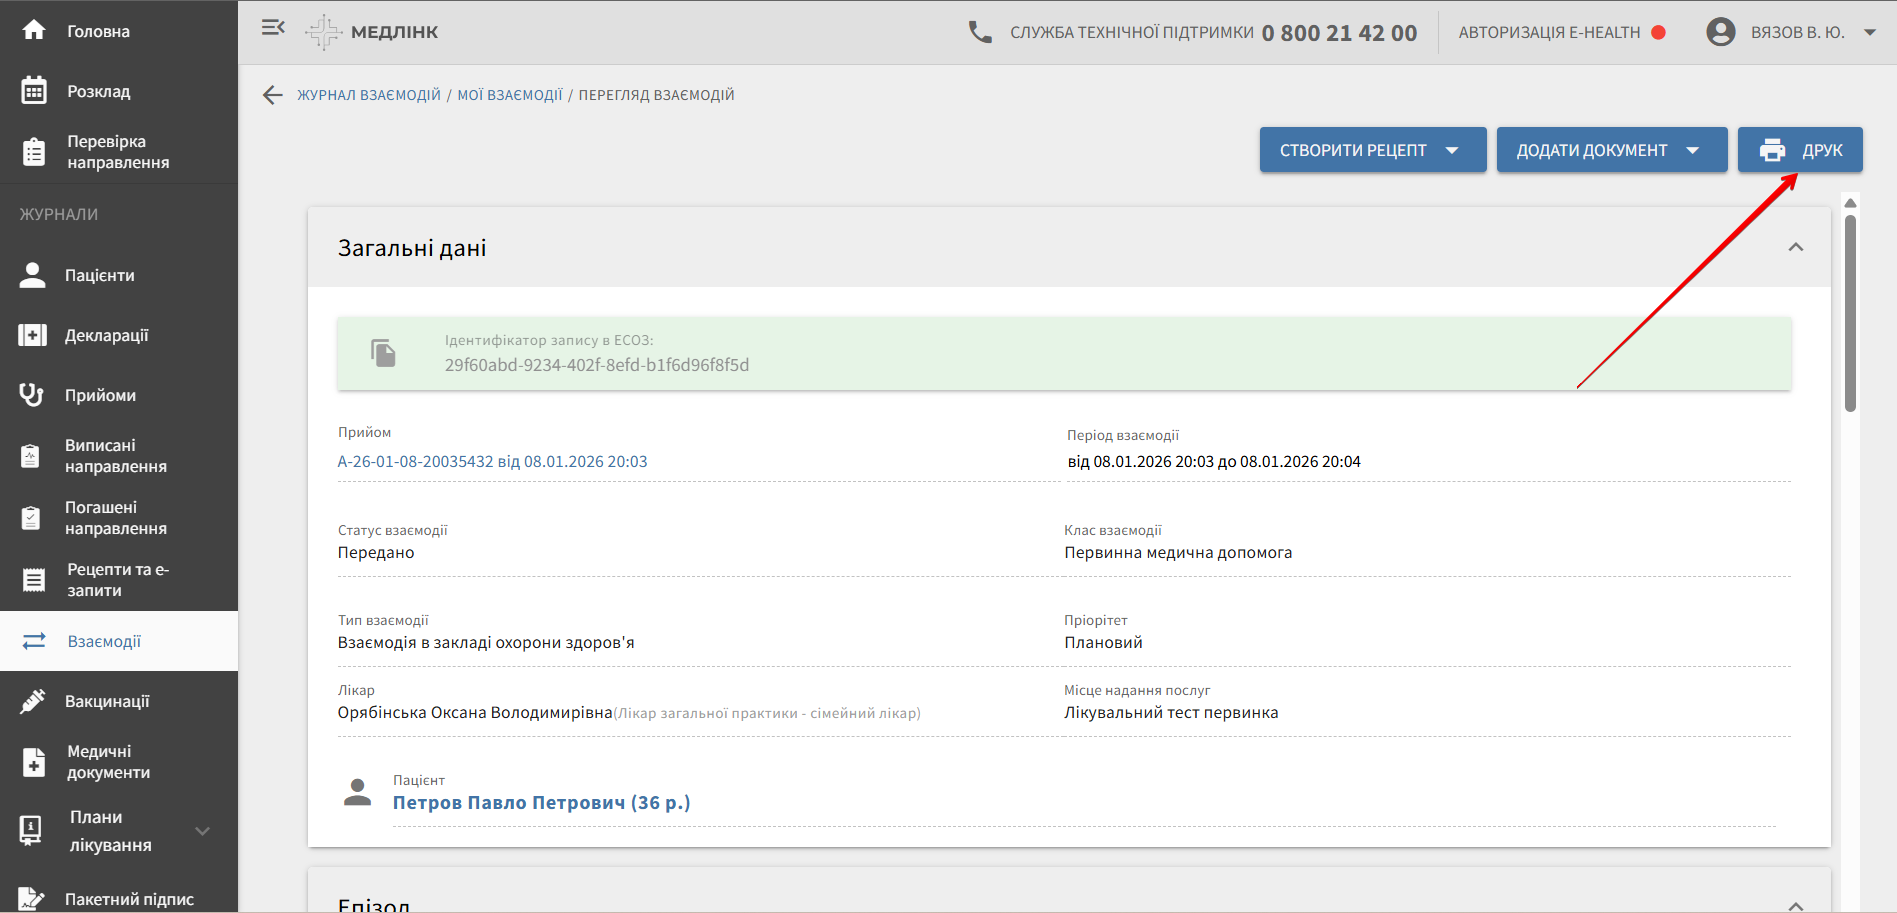Open the user menu dropdown arrow

click(1869, 32)
